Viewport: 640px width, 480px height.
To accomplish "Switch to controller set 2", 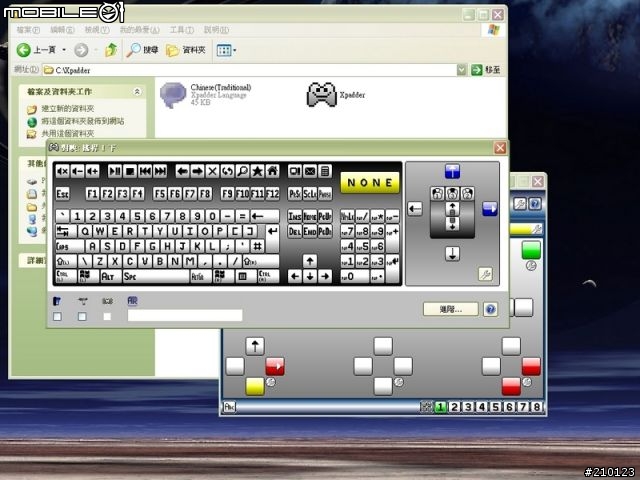I will point(454,407).
